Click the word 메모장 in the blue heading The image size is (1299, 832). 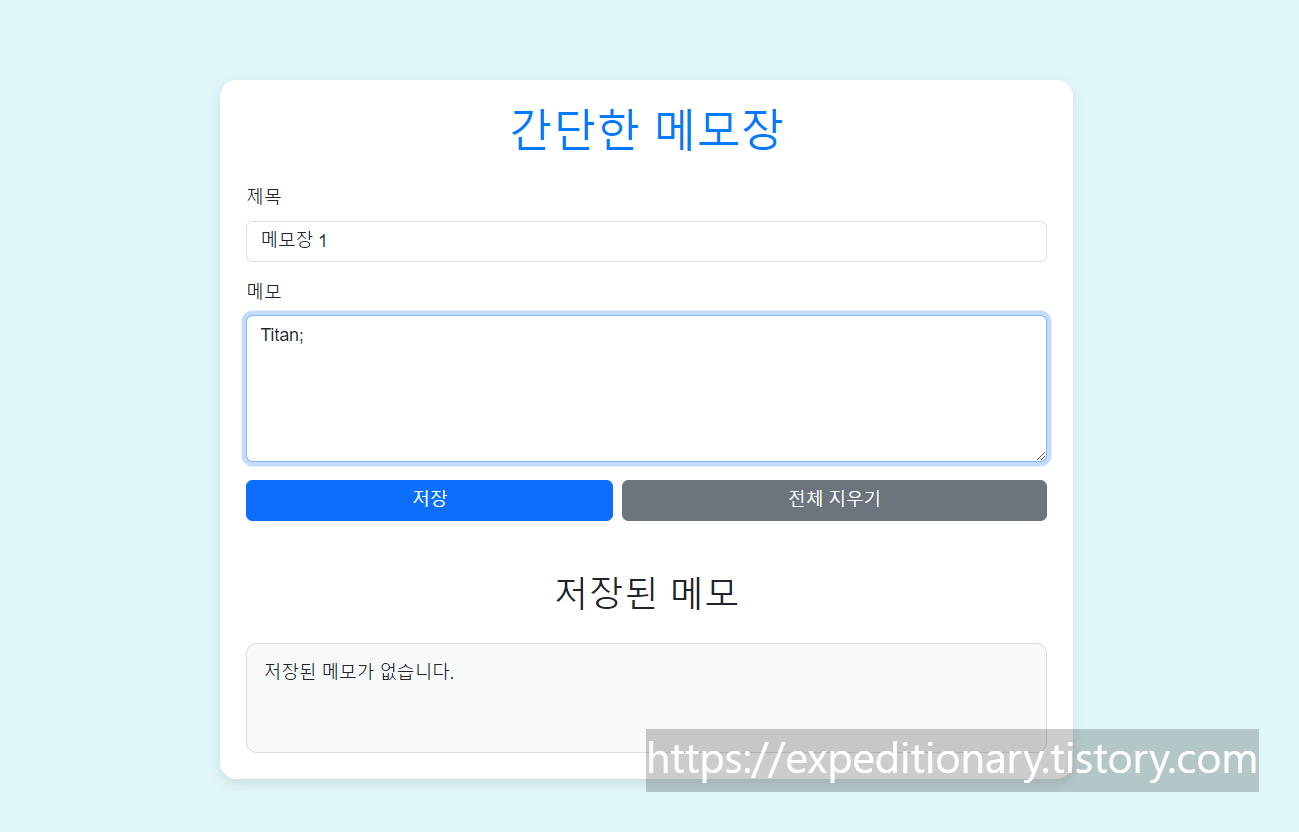coord(719,130)
